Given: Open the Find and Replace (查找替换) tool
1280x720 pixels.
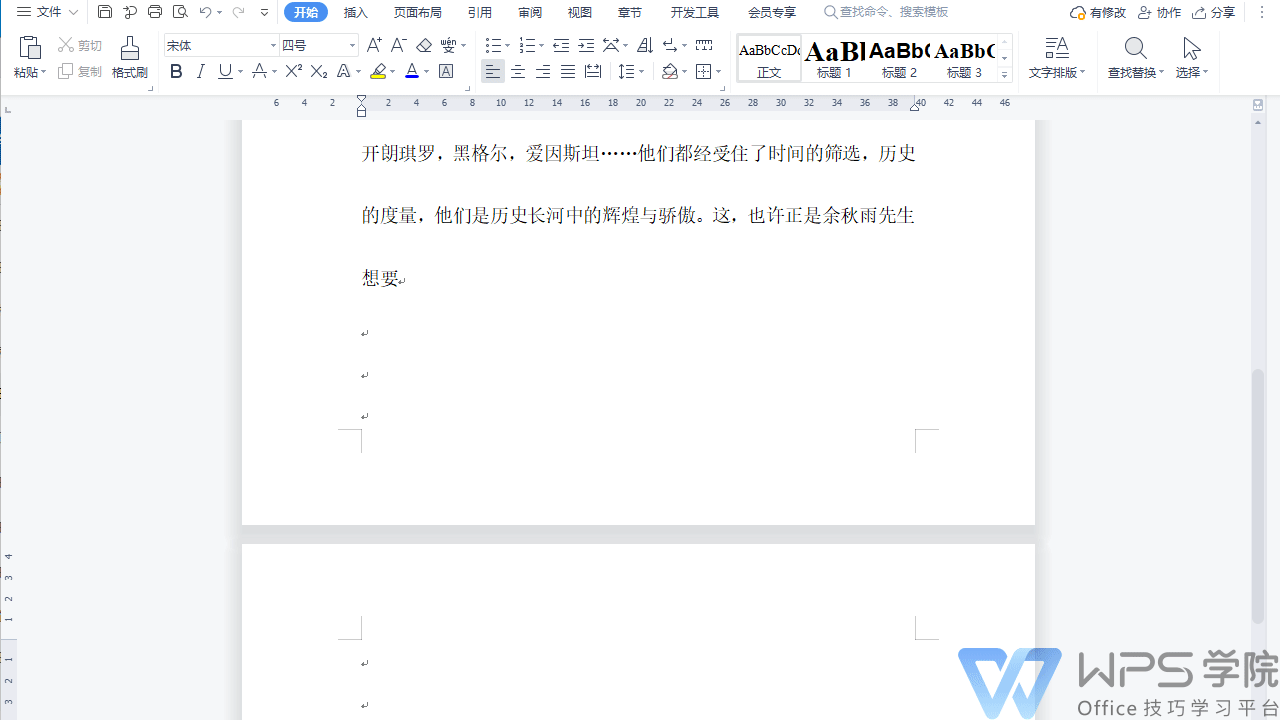Looking at the screenshot, I should pos(1134,57).
